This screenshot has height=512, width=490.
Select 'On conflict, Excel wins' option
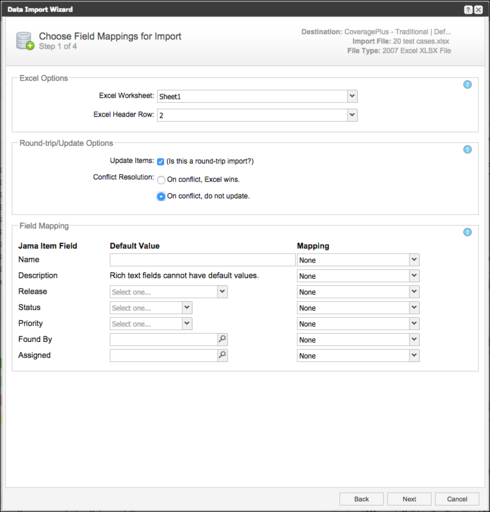[x=161, y=180]
